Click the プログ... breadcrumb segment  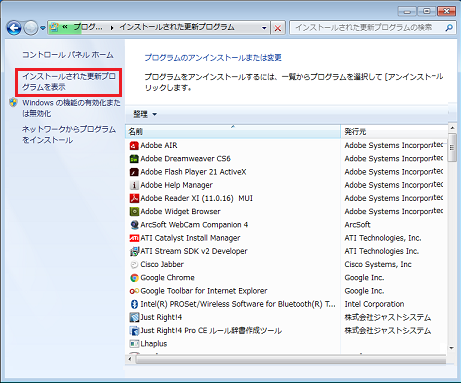(x=88, y=27)
